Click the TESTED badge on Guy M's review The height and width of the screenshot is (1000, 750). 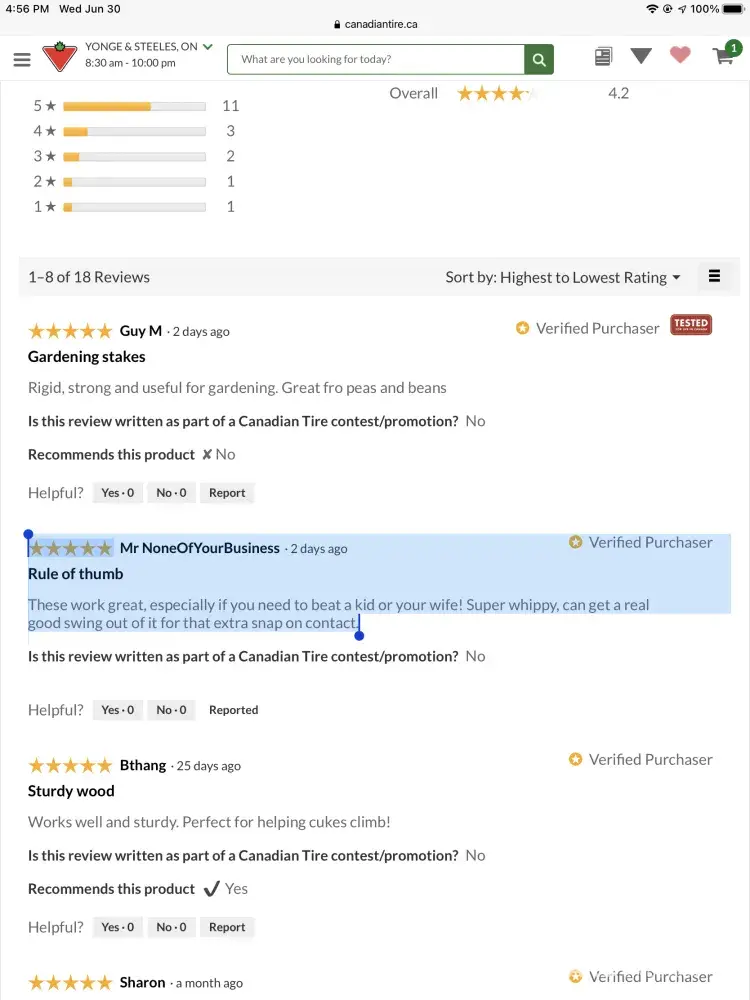[690, 325]
